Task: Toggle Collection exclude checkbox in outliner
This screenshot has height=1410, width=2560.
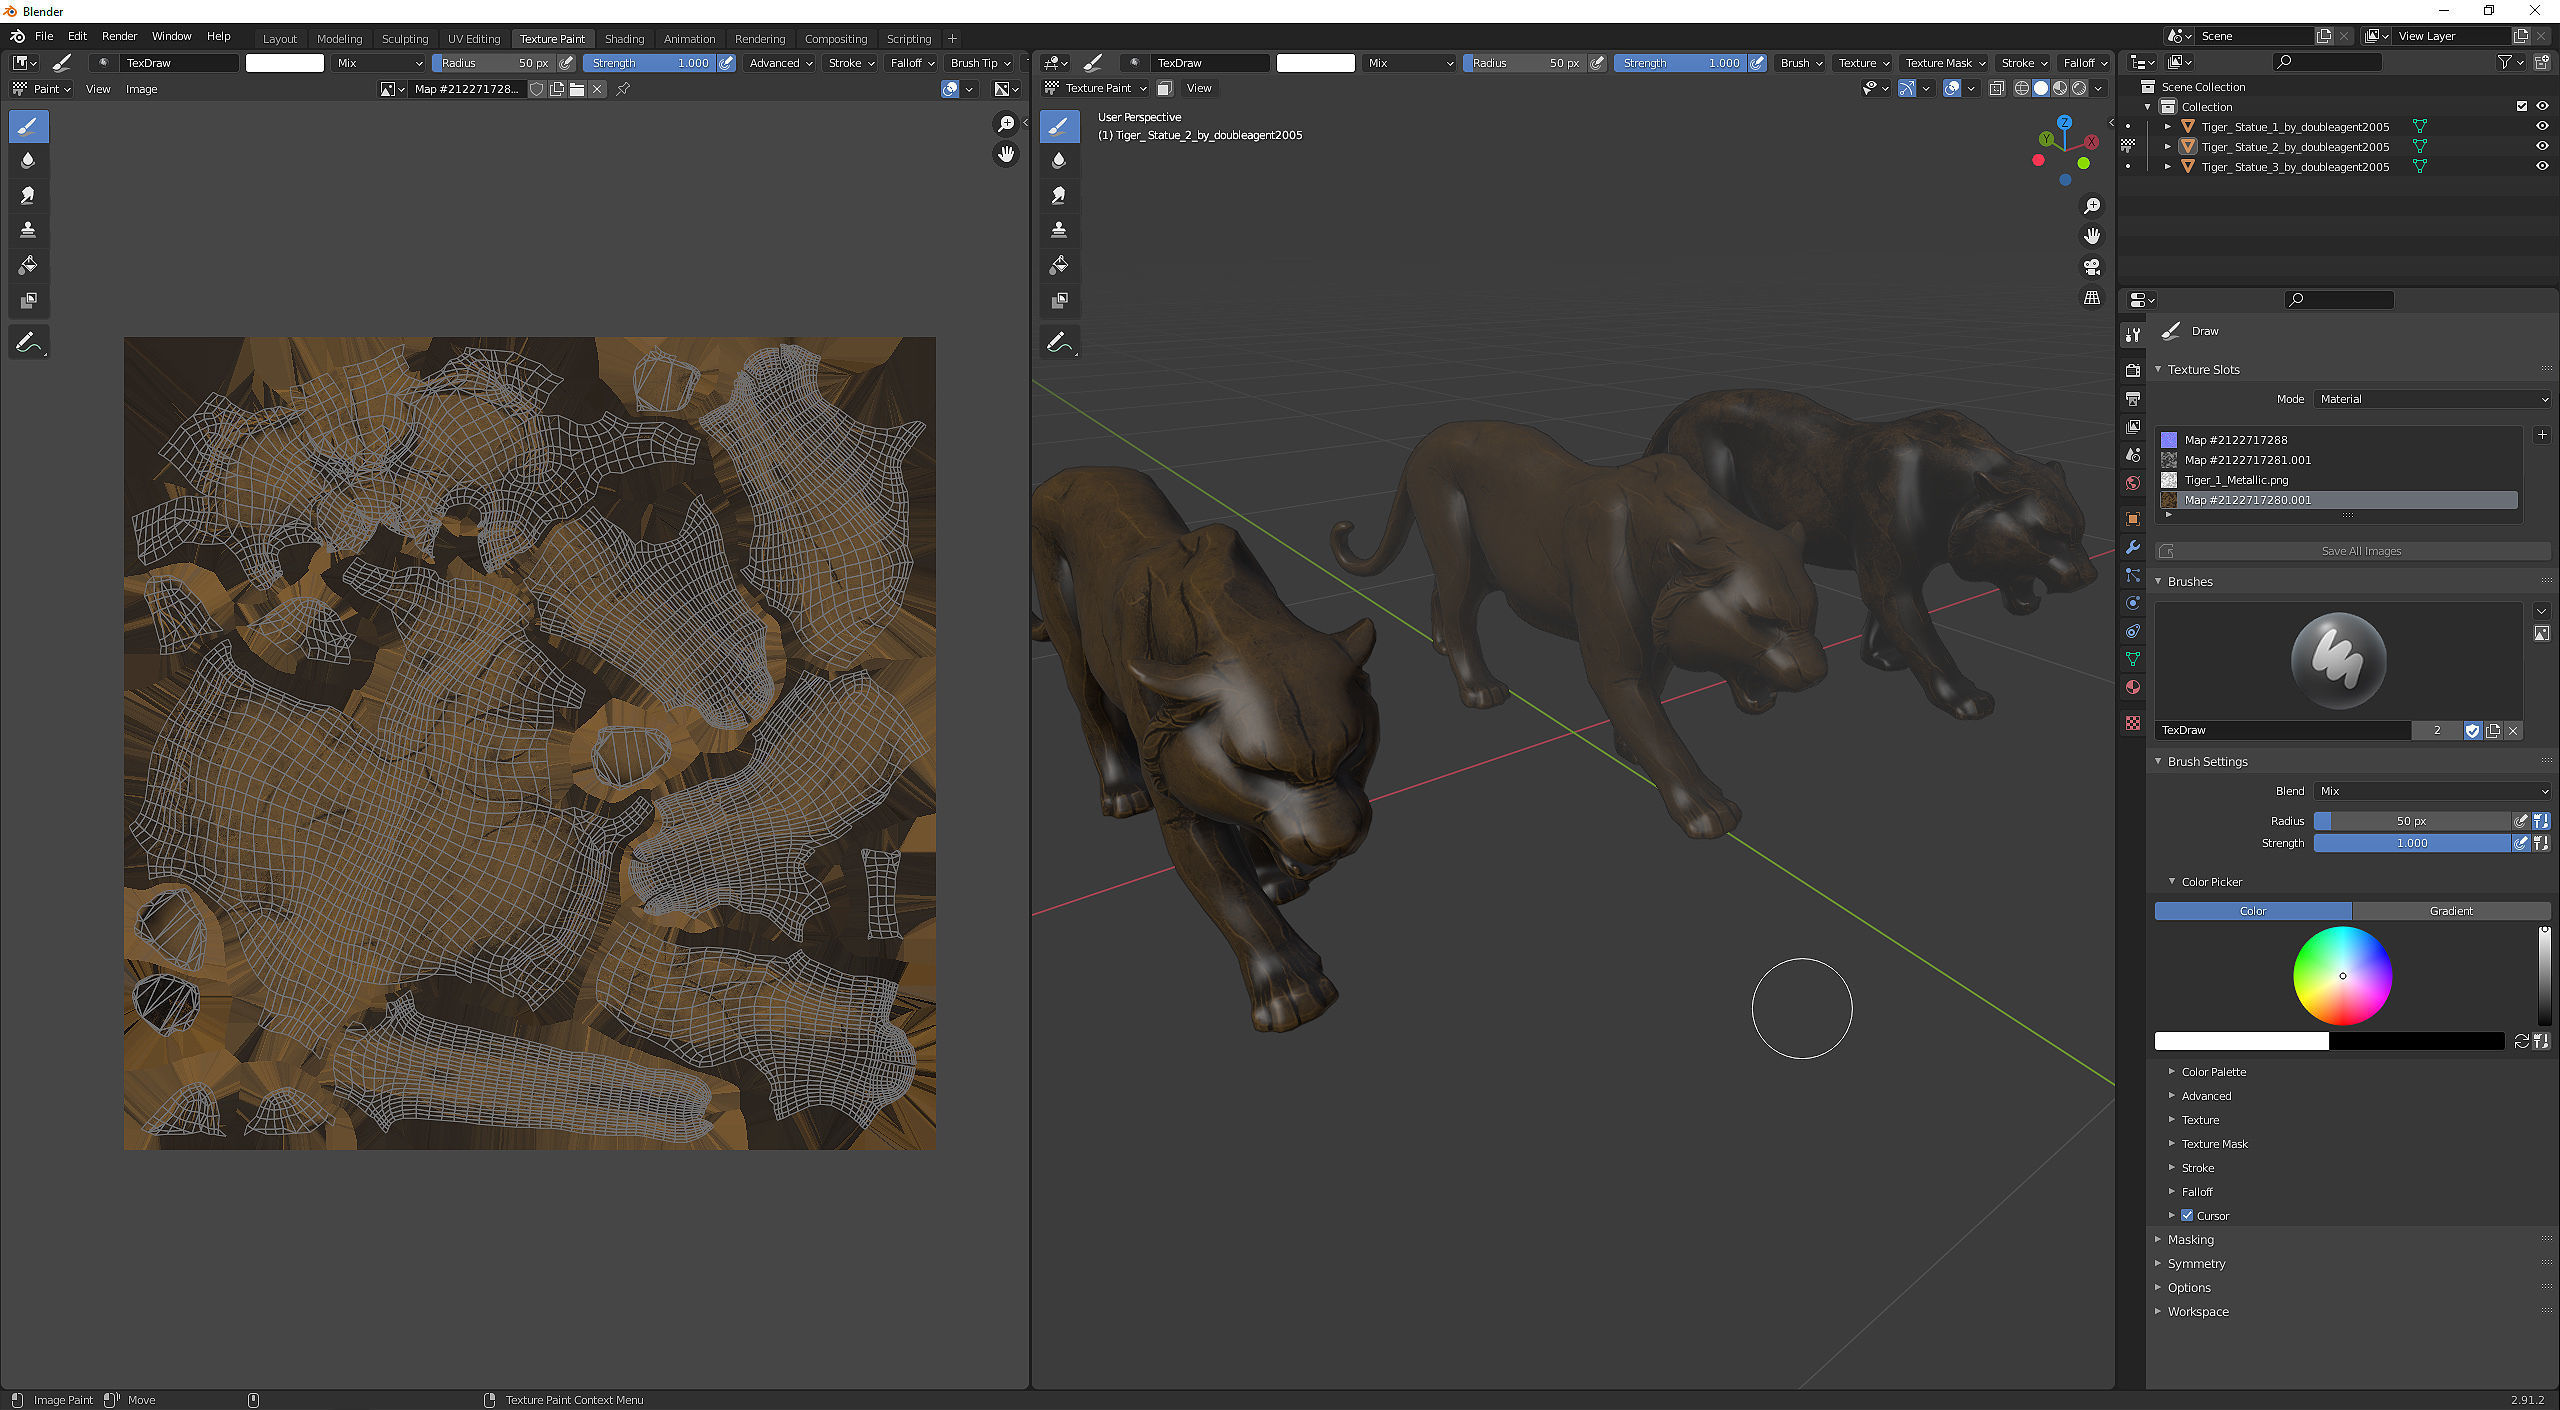Action: [x=2521, y=106]
